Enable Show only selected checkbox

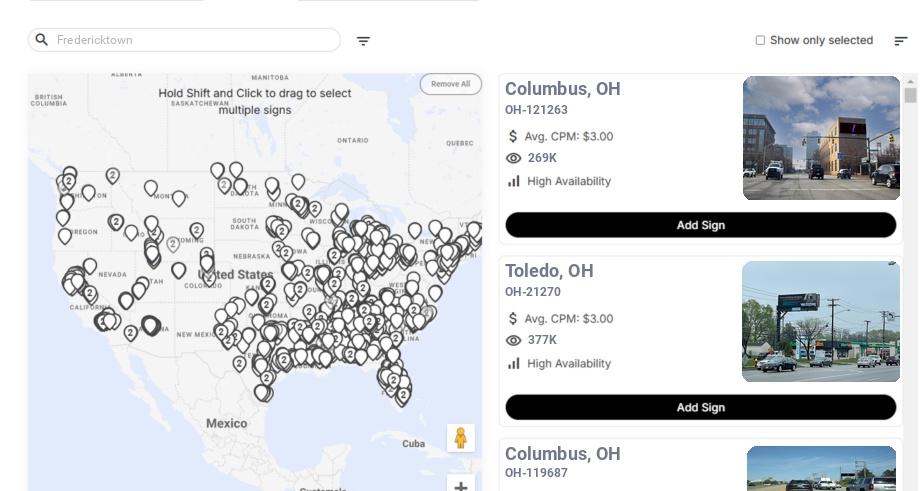tap(760, 40)
